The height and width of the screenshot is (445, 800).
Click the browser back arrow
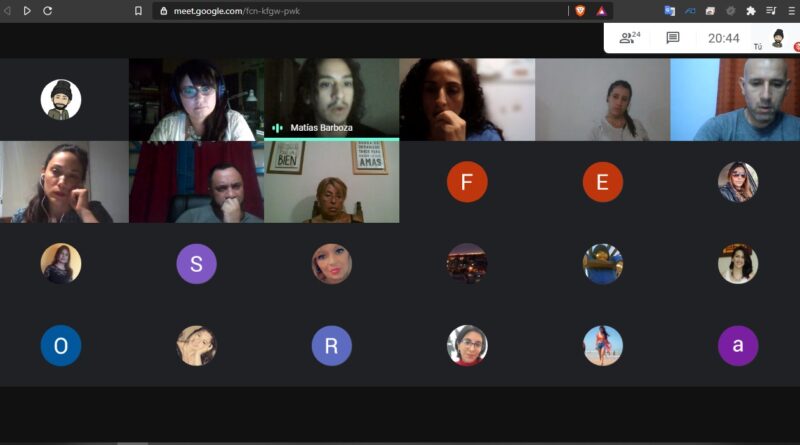click(7, 11)
